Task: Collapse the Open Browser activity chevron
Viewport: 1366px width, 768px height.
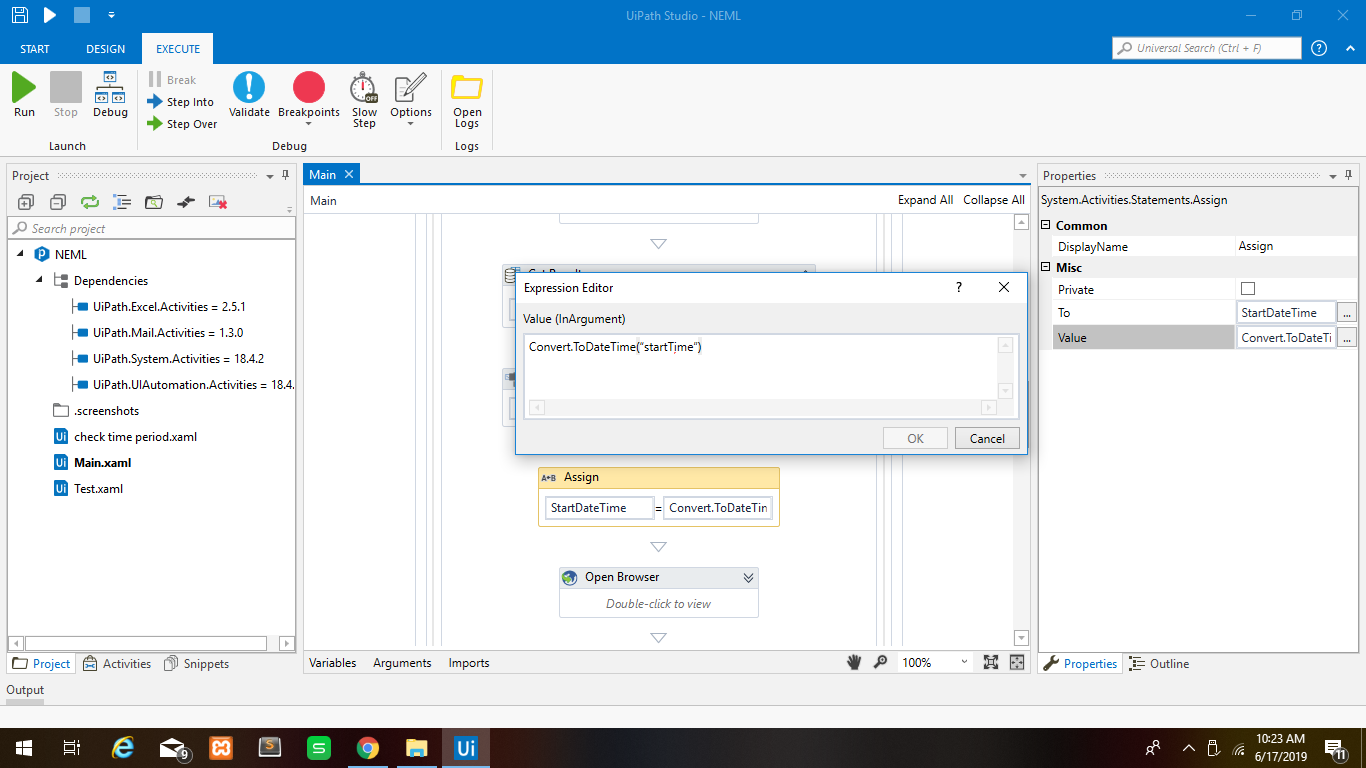Action: (x=748, y=577)
